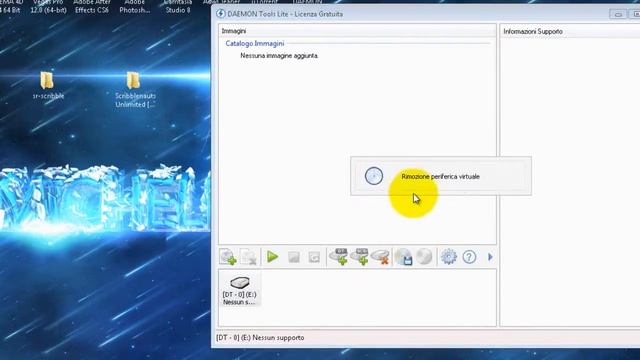Image resolution: width=640 pixels, height=360 pixels.
Task: Click the Adobe After Effects CS6 desktop shortcut
Action: point(92,7)
